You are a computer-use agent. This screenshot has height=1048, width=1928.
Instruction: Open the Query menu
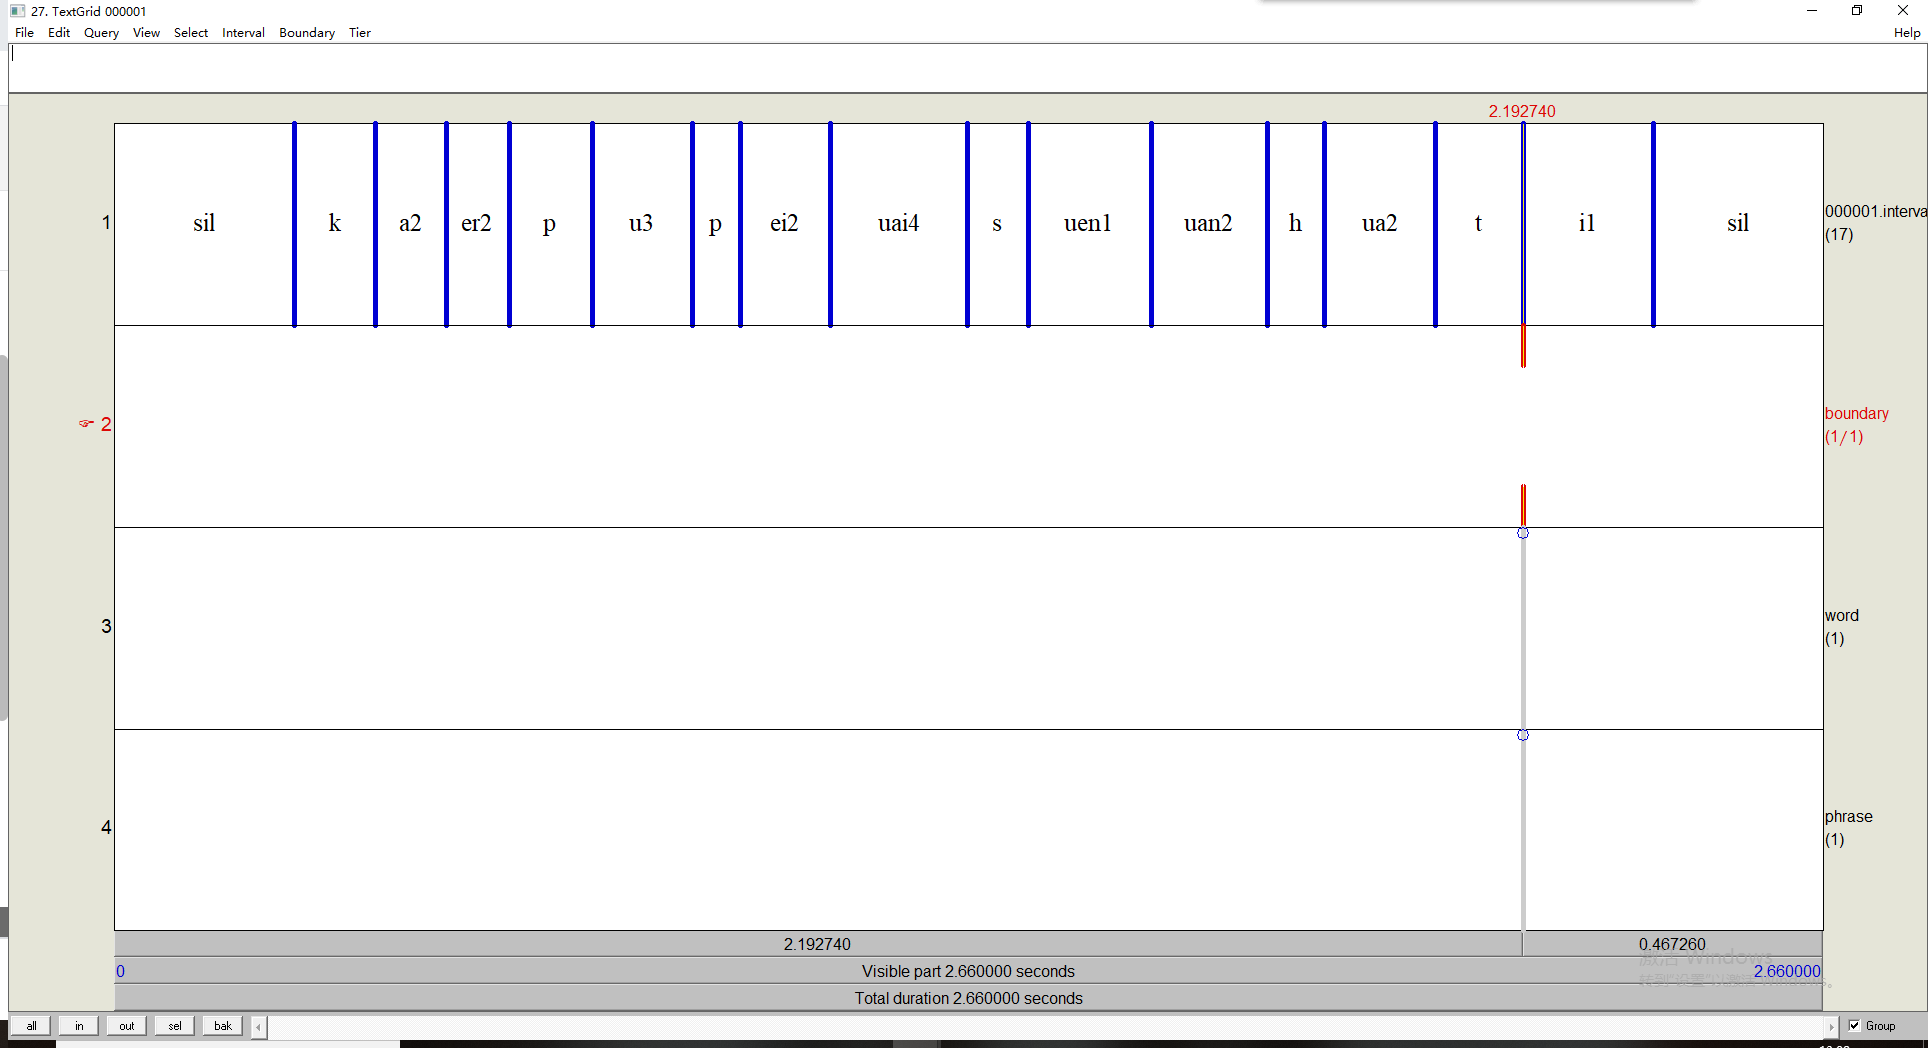(x=101, y=33)
